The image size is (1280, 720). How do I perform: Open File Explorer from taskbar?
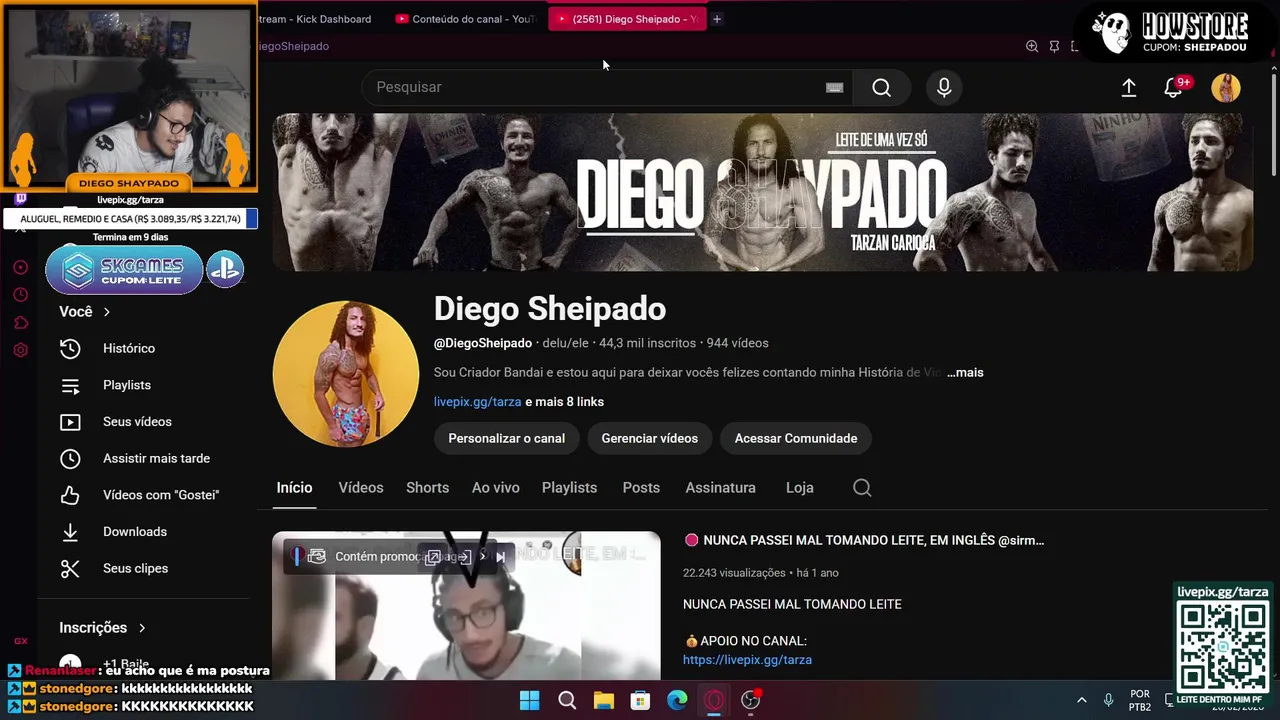click(x=604, y=700)
